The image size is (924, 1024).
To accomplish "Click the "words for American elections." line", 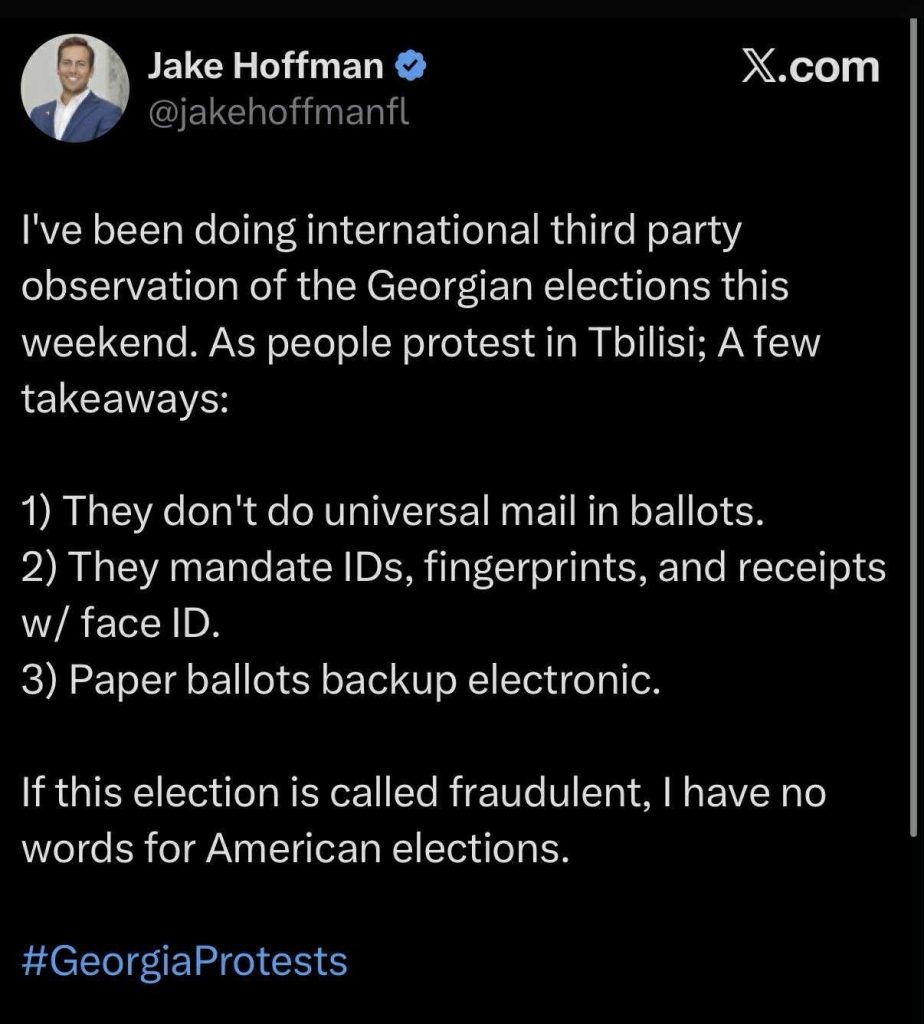I will click(x=294, y=851).
